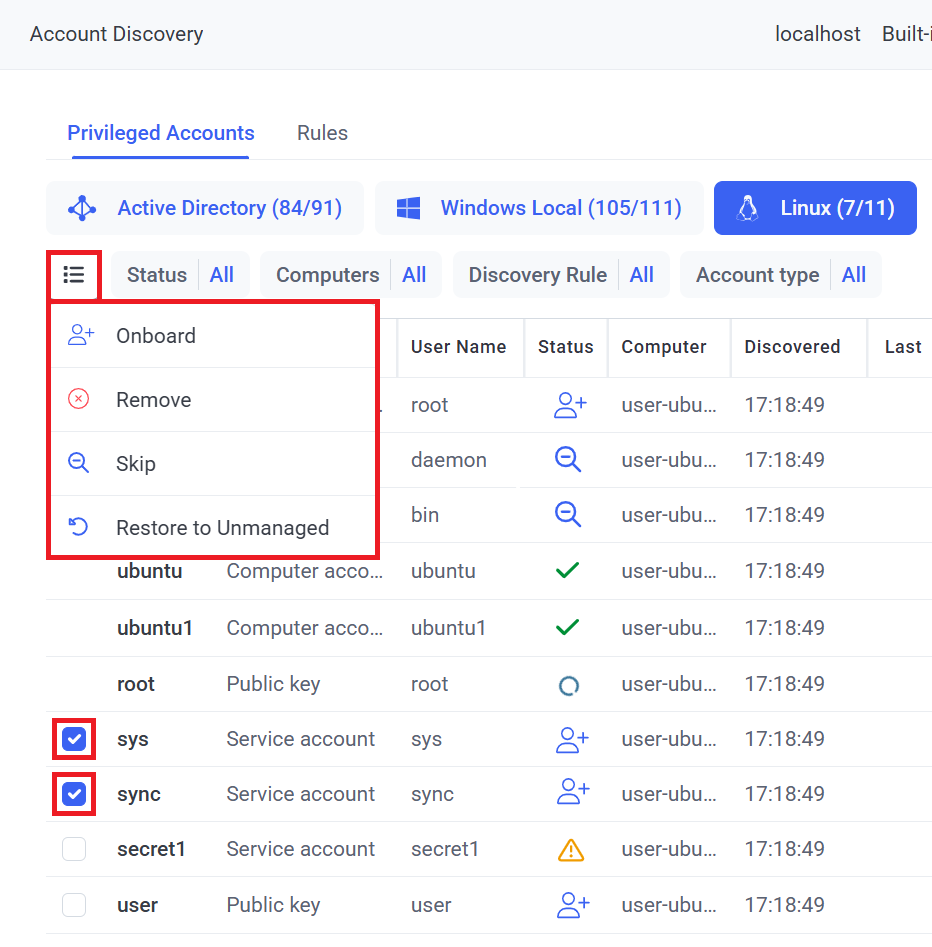
Task: Click the green checkmark status for ubuntu
Action: 568,571
